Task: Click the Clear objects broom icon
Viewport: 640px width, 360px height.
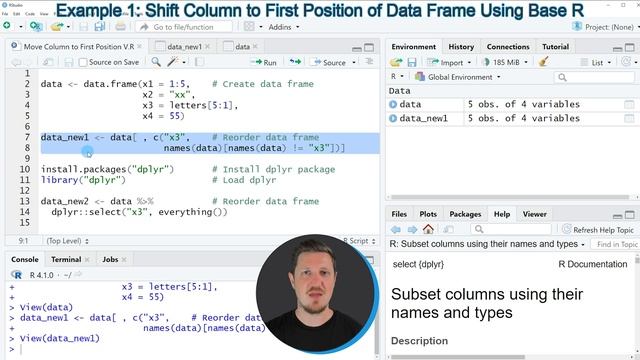Action: pos(543,62)
